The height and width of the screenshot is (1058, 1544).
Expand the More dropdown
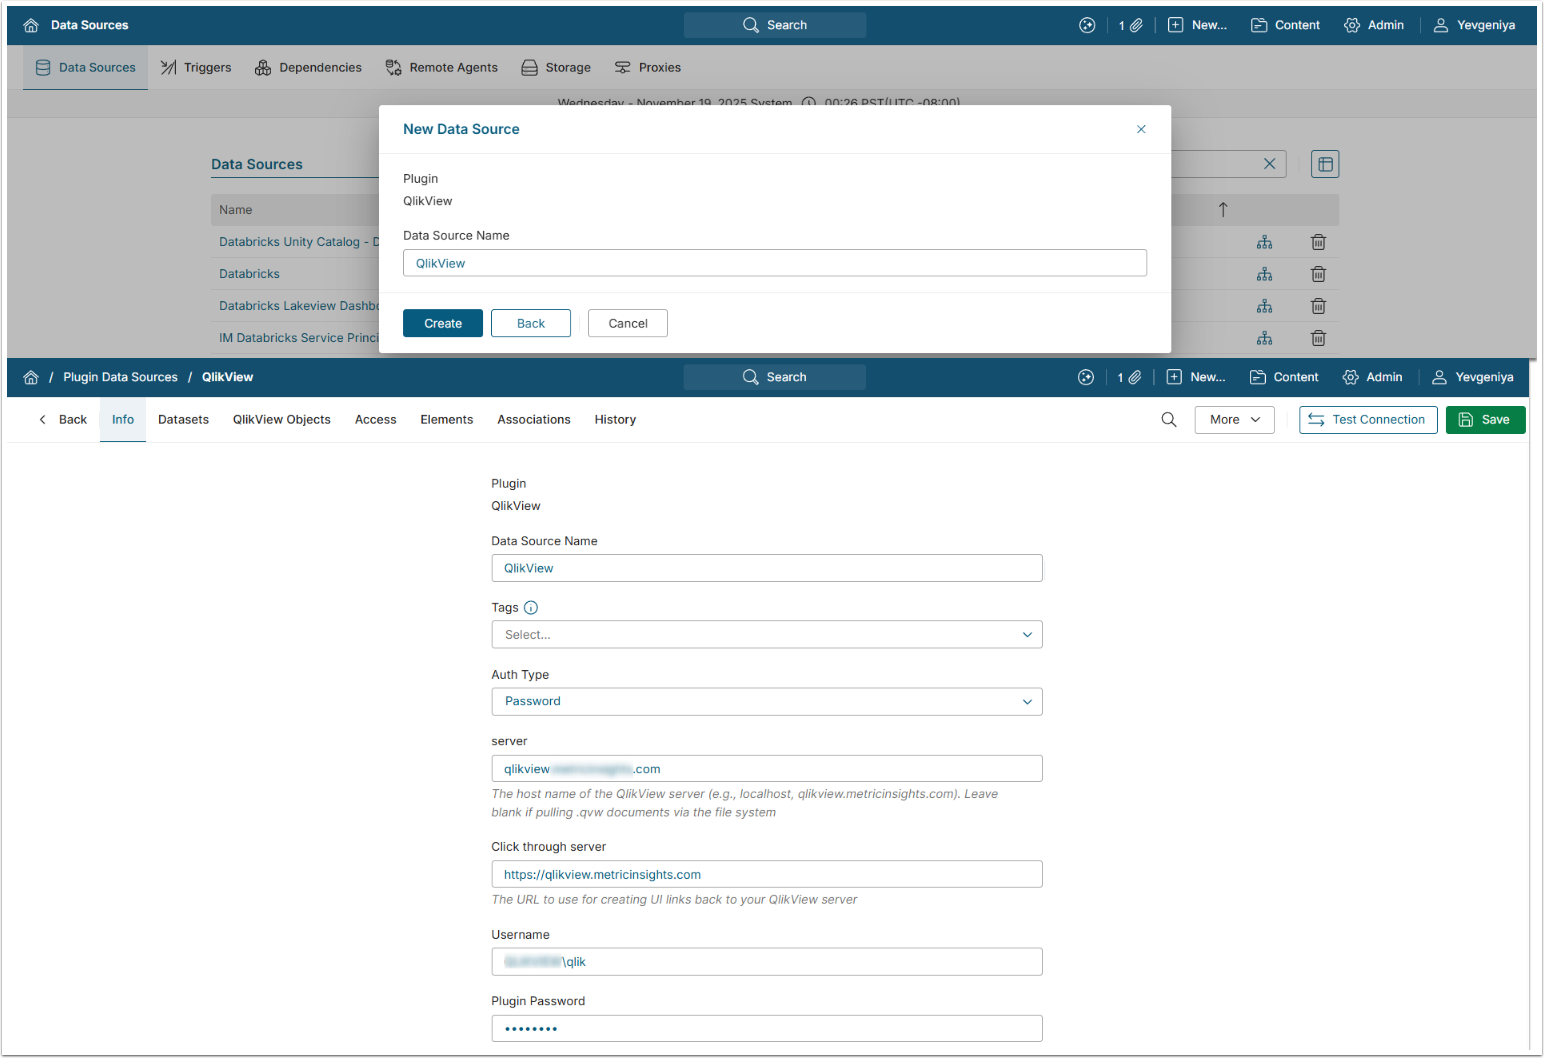click(x=1235, y=420)
